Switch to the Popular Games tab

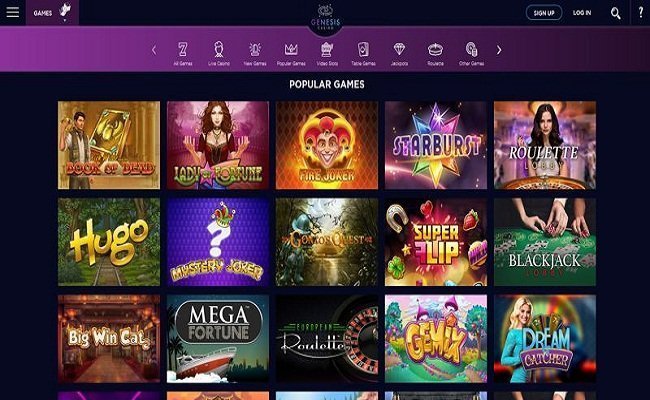pos(291,54)
